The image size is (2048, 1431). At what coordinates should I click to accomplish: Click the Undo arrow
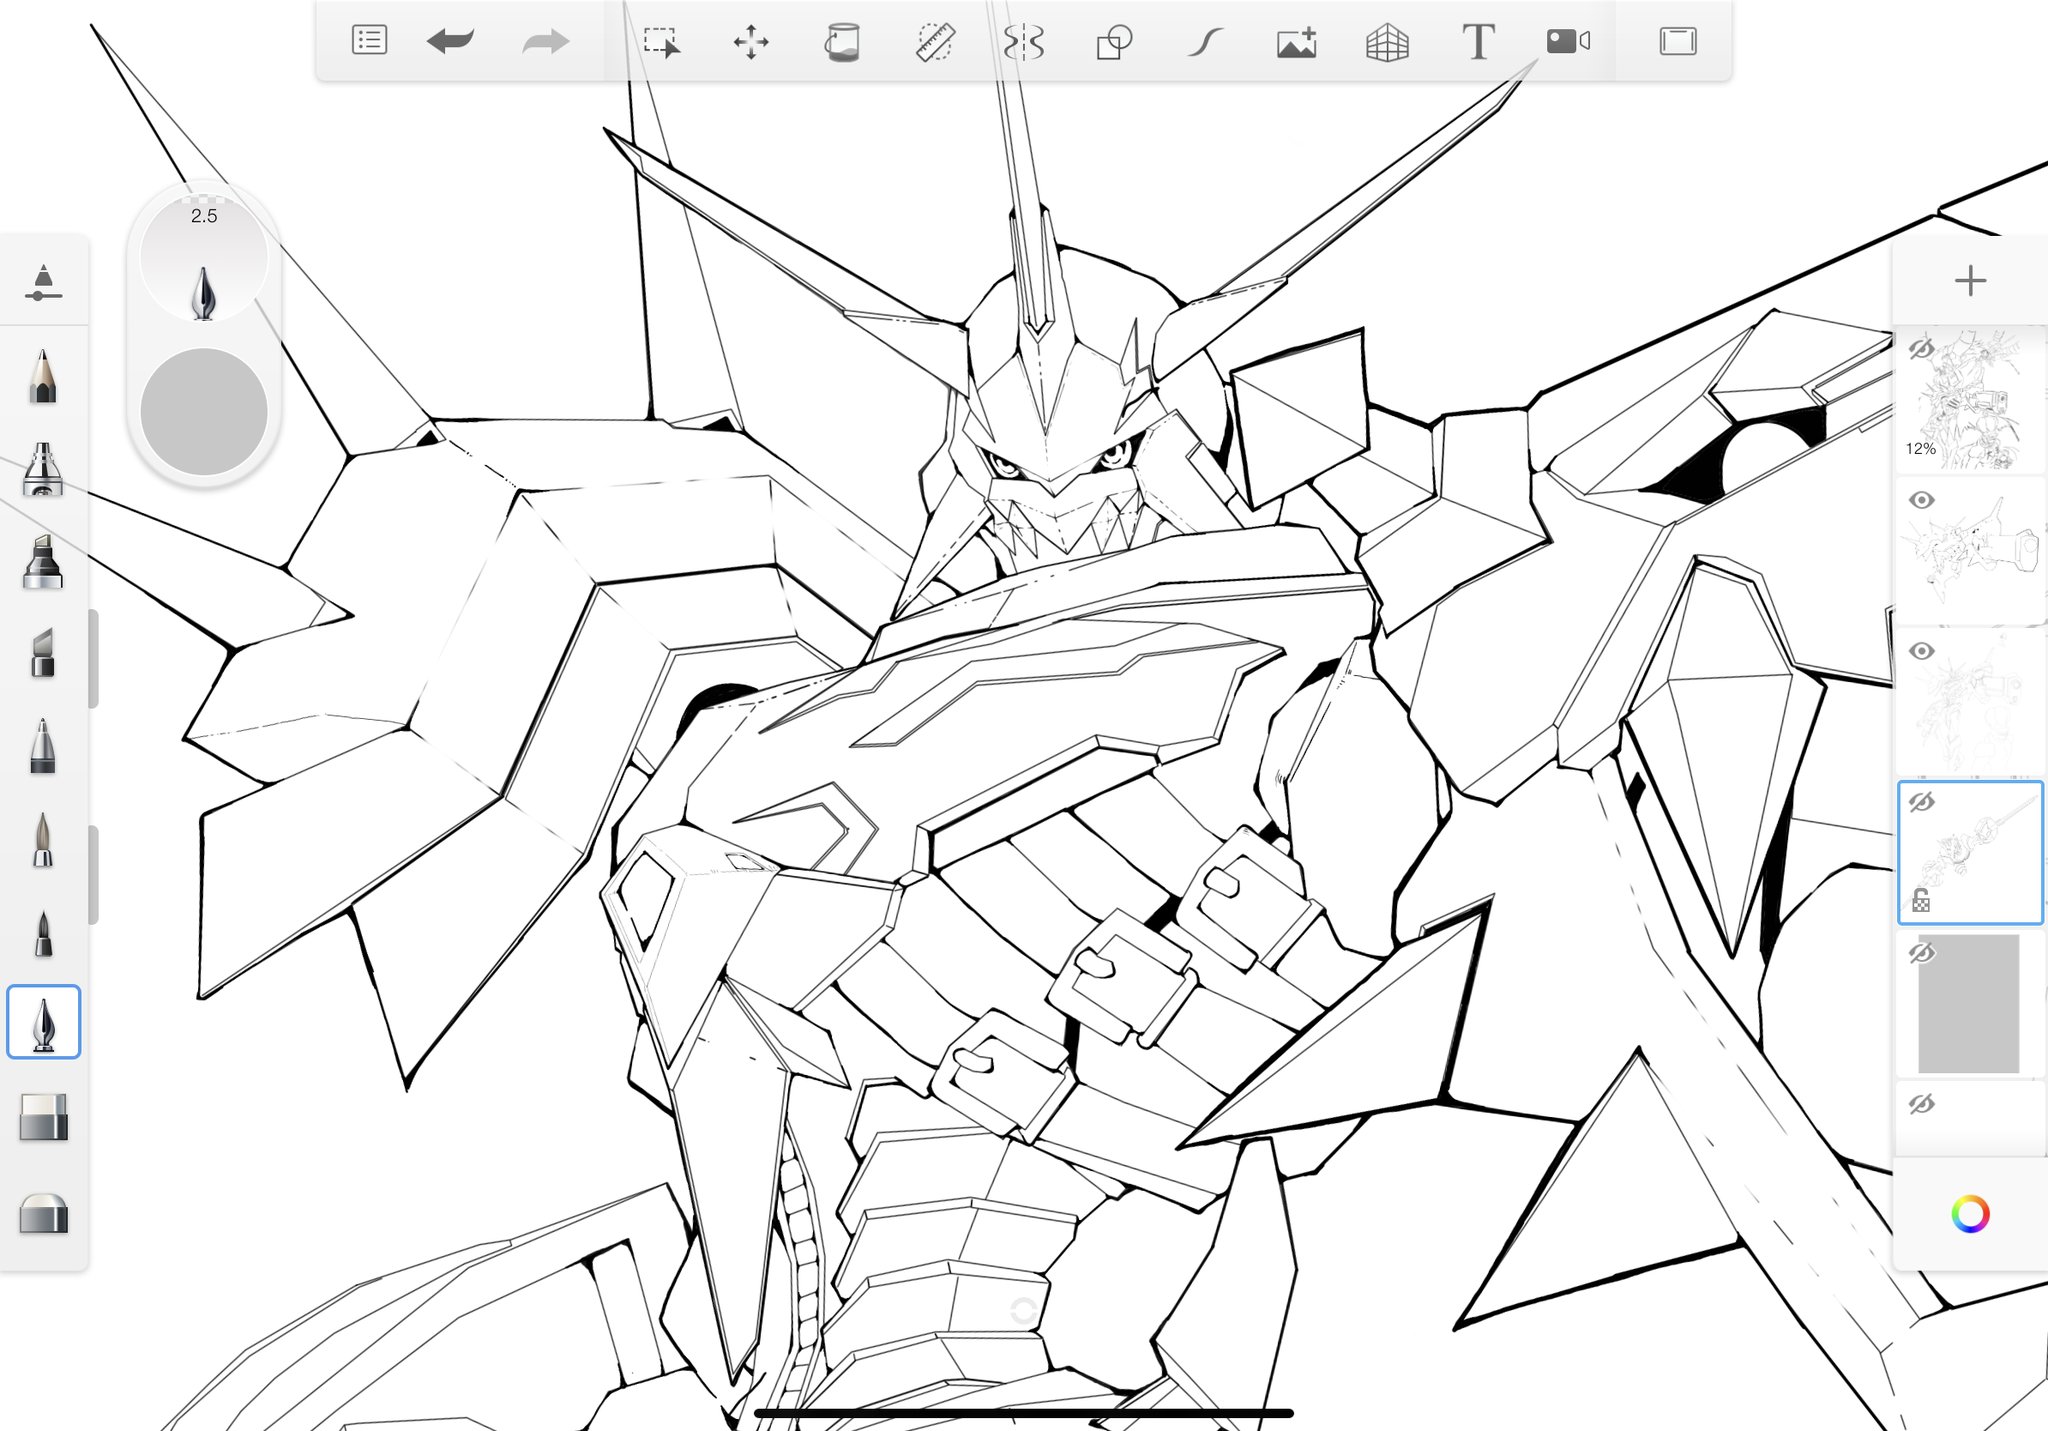click(450, 41)
